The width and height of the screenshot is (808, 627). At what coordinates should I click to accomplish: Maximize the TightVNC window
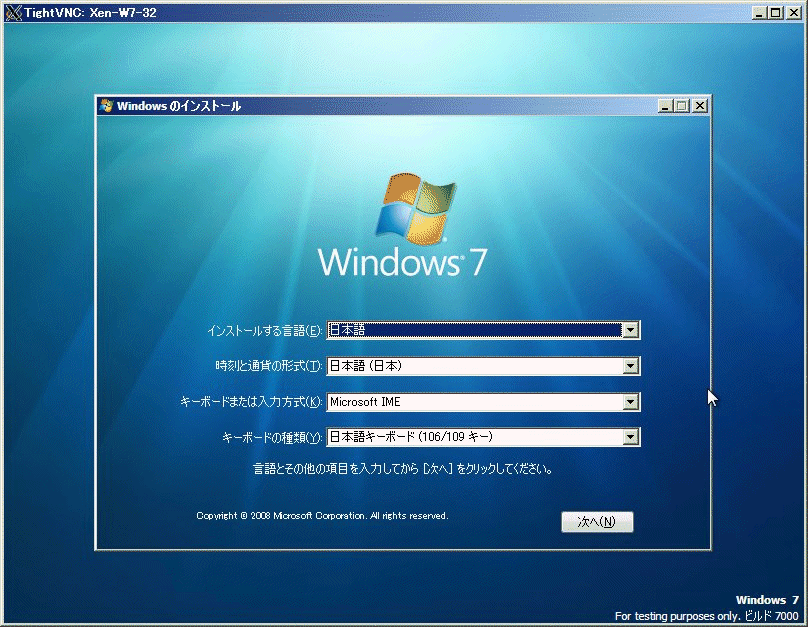pyautogui.click(x=776, y=13)
